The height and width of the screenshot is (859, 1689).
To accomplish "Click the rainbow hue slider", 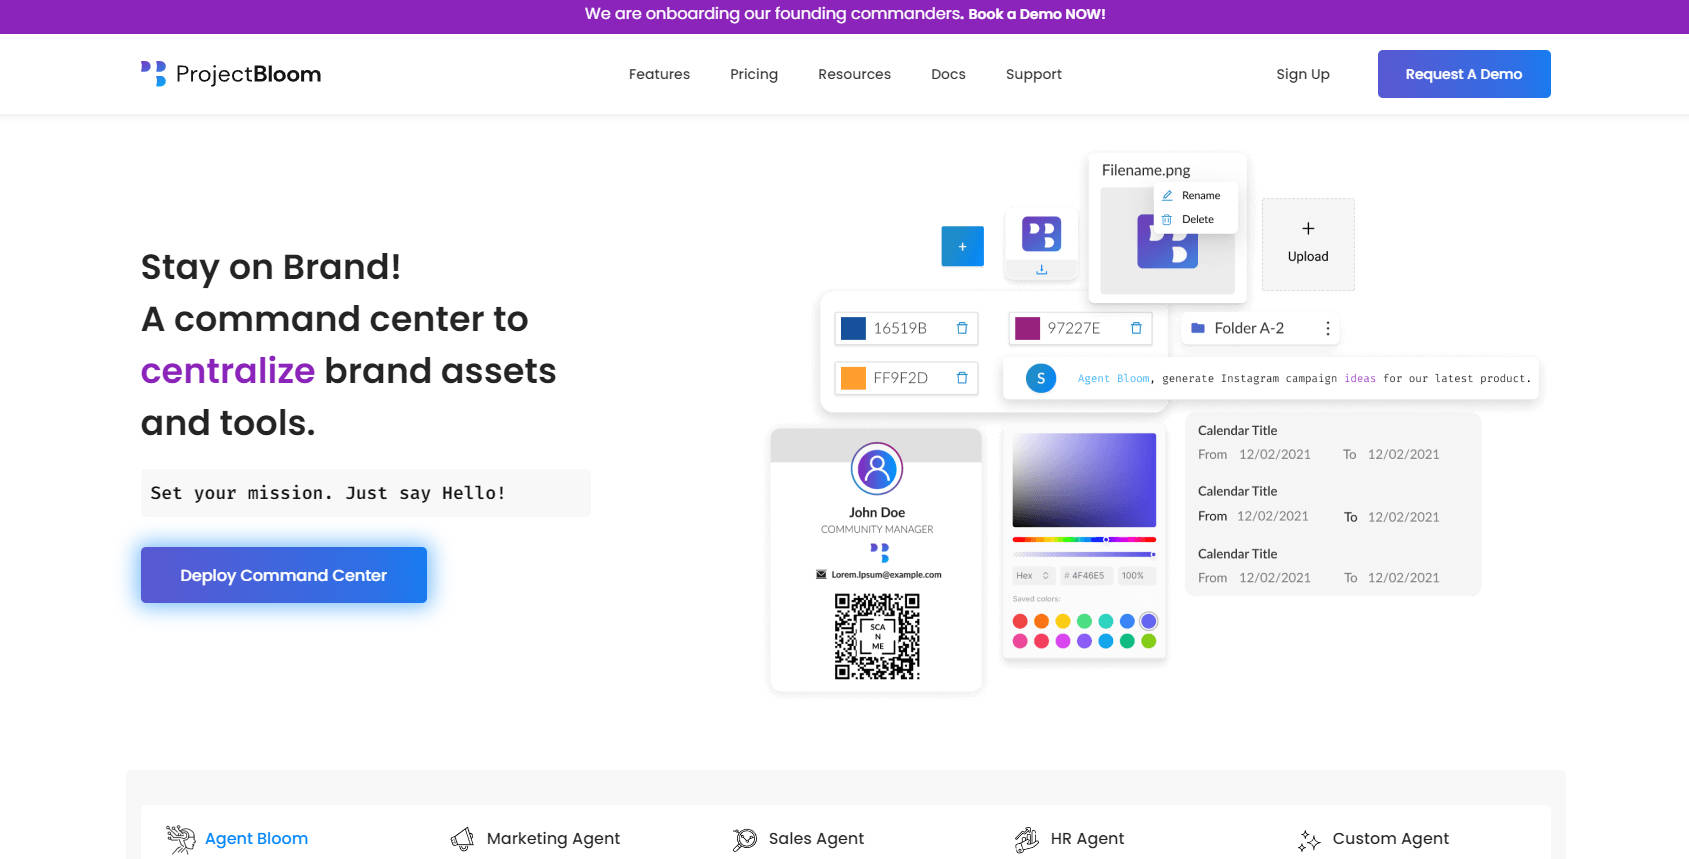I will pyautogui.click(x=1084, y=540).
